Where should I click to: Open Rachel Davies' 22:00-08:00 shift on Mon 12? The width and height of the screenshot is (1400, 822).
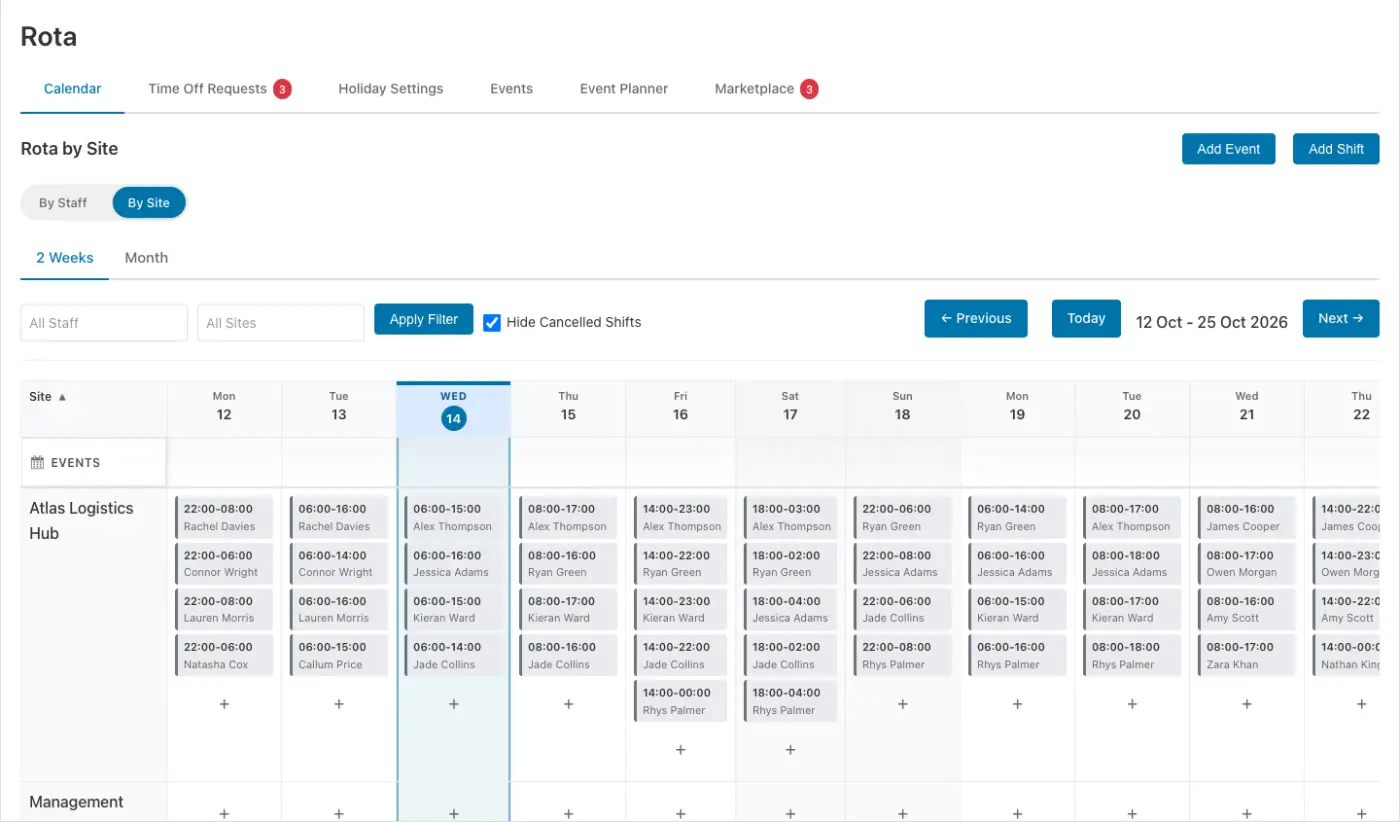point(224,517)
